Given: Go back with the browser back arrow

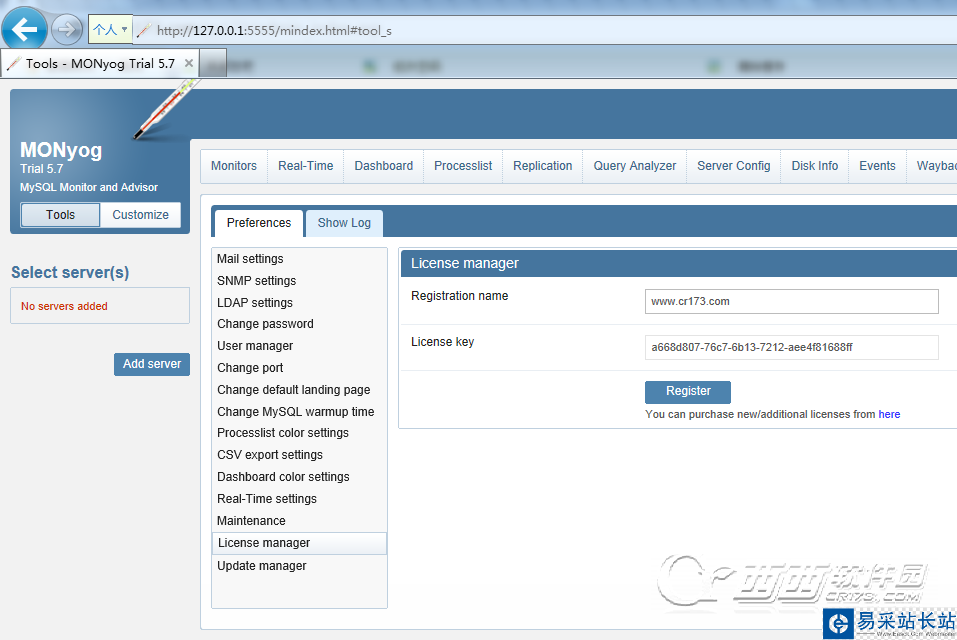Looking at the screenshot, I should click(24, 29).
